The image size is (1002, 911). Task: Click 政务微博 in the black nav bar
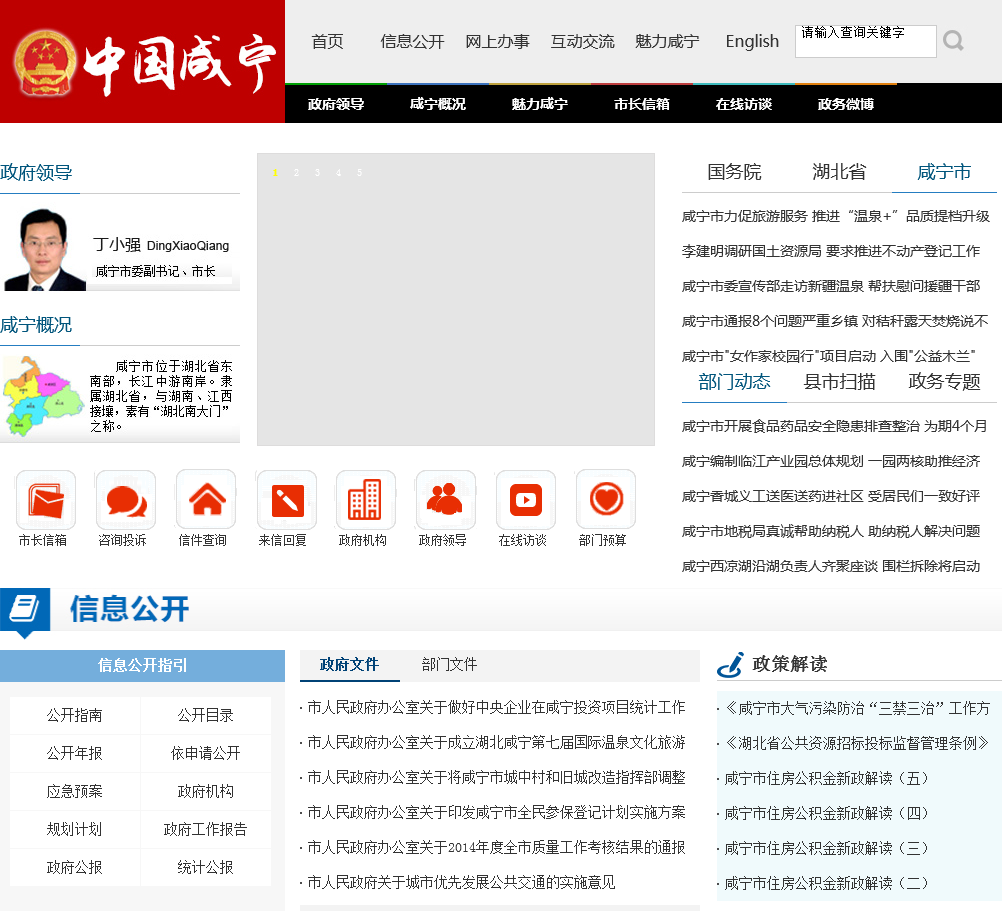(x=845, y=104)
